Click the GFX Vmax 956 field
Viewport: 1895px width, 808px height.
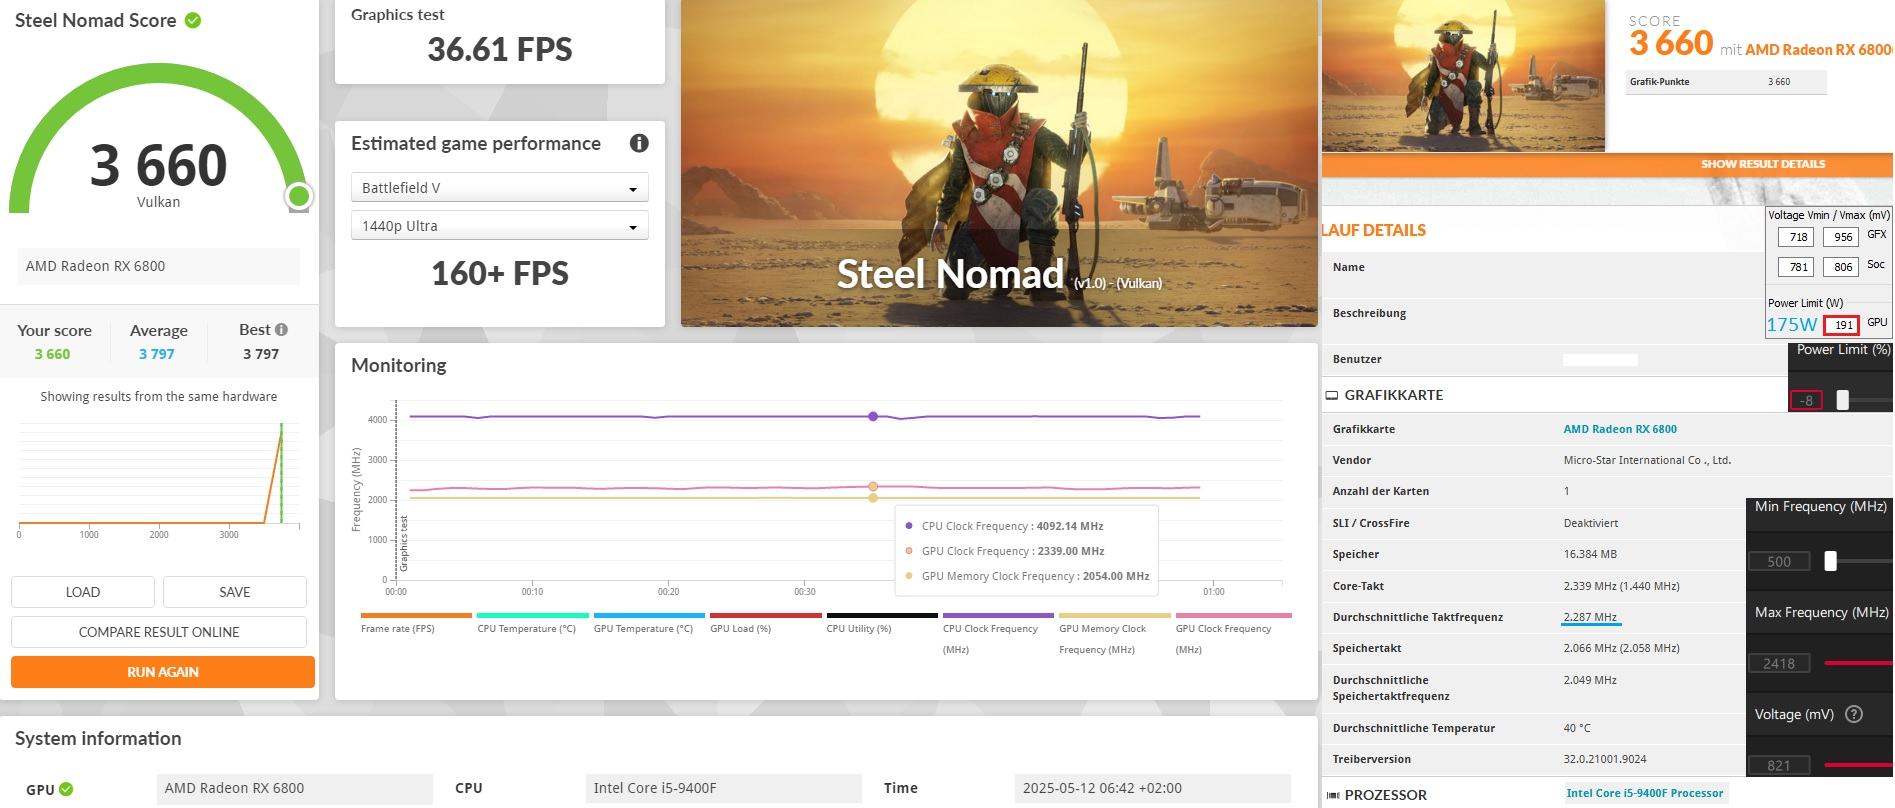[1842, 237]
